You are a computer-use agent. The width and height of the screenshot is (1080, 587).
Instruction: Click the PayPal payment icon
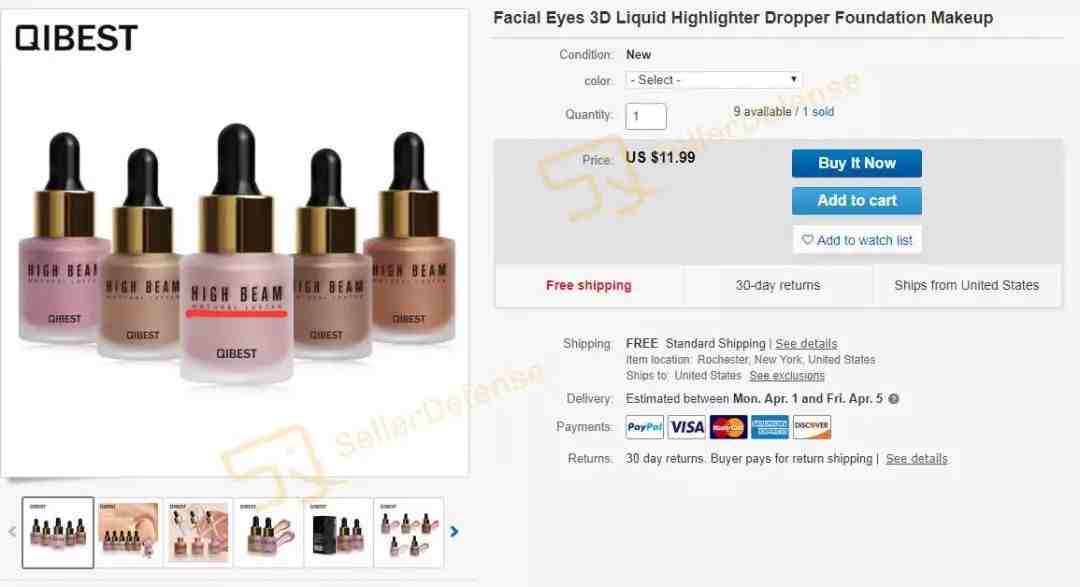645,427
